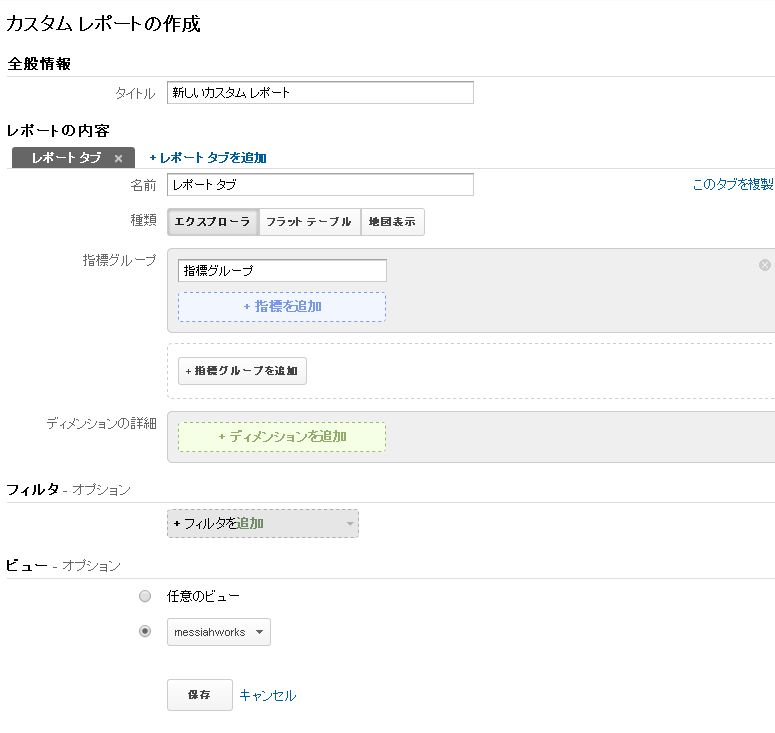
Task: Open the フィルタを追加 dropdown
Action: point(263,523)
